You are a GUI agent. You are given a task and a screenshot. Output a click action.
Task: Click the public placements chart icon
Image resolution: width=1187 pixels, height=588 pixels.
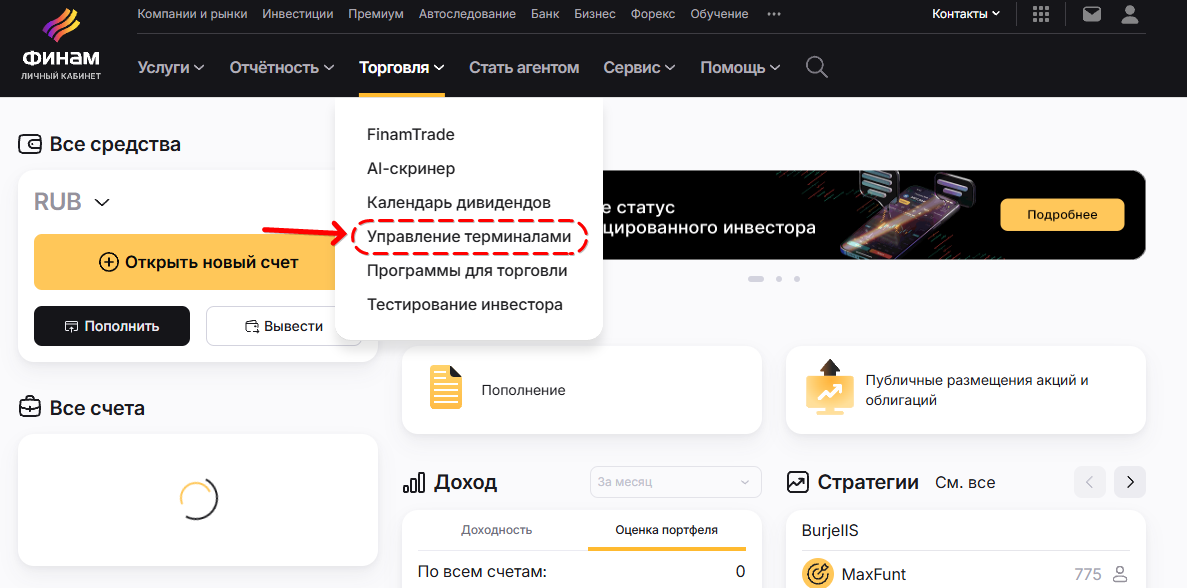(829, 388)
